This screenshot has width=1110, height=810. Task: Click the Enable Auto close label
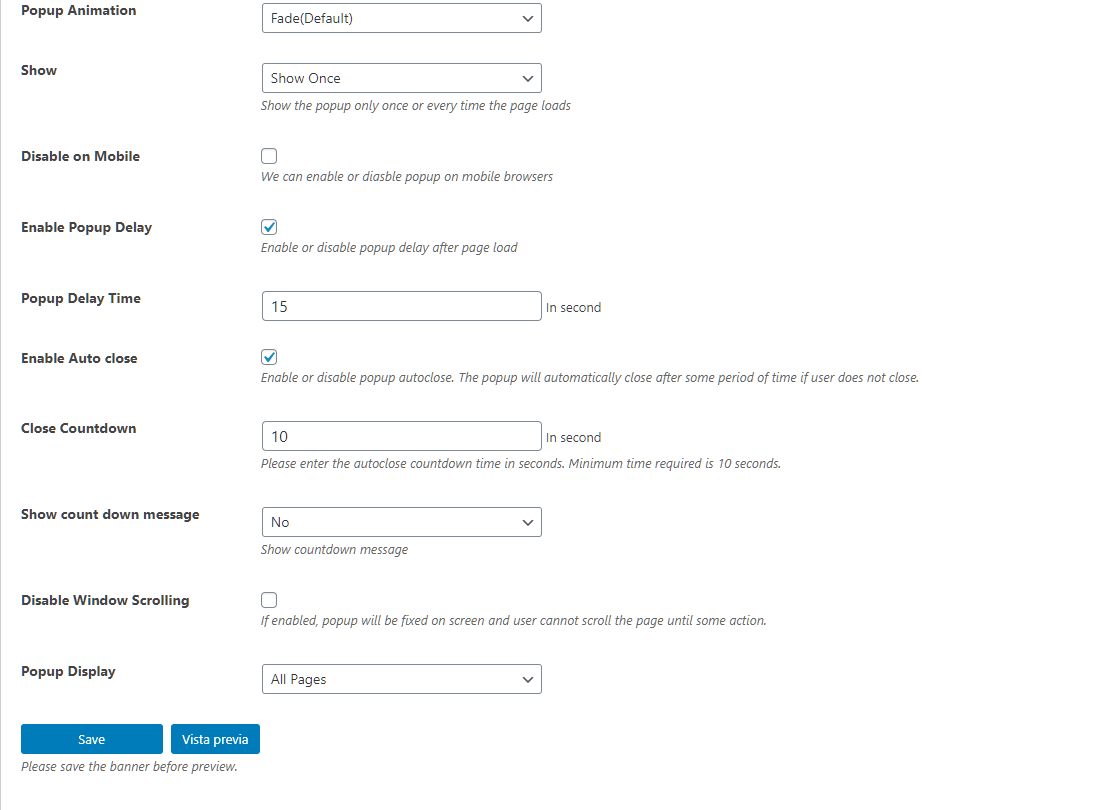point(79,358)
